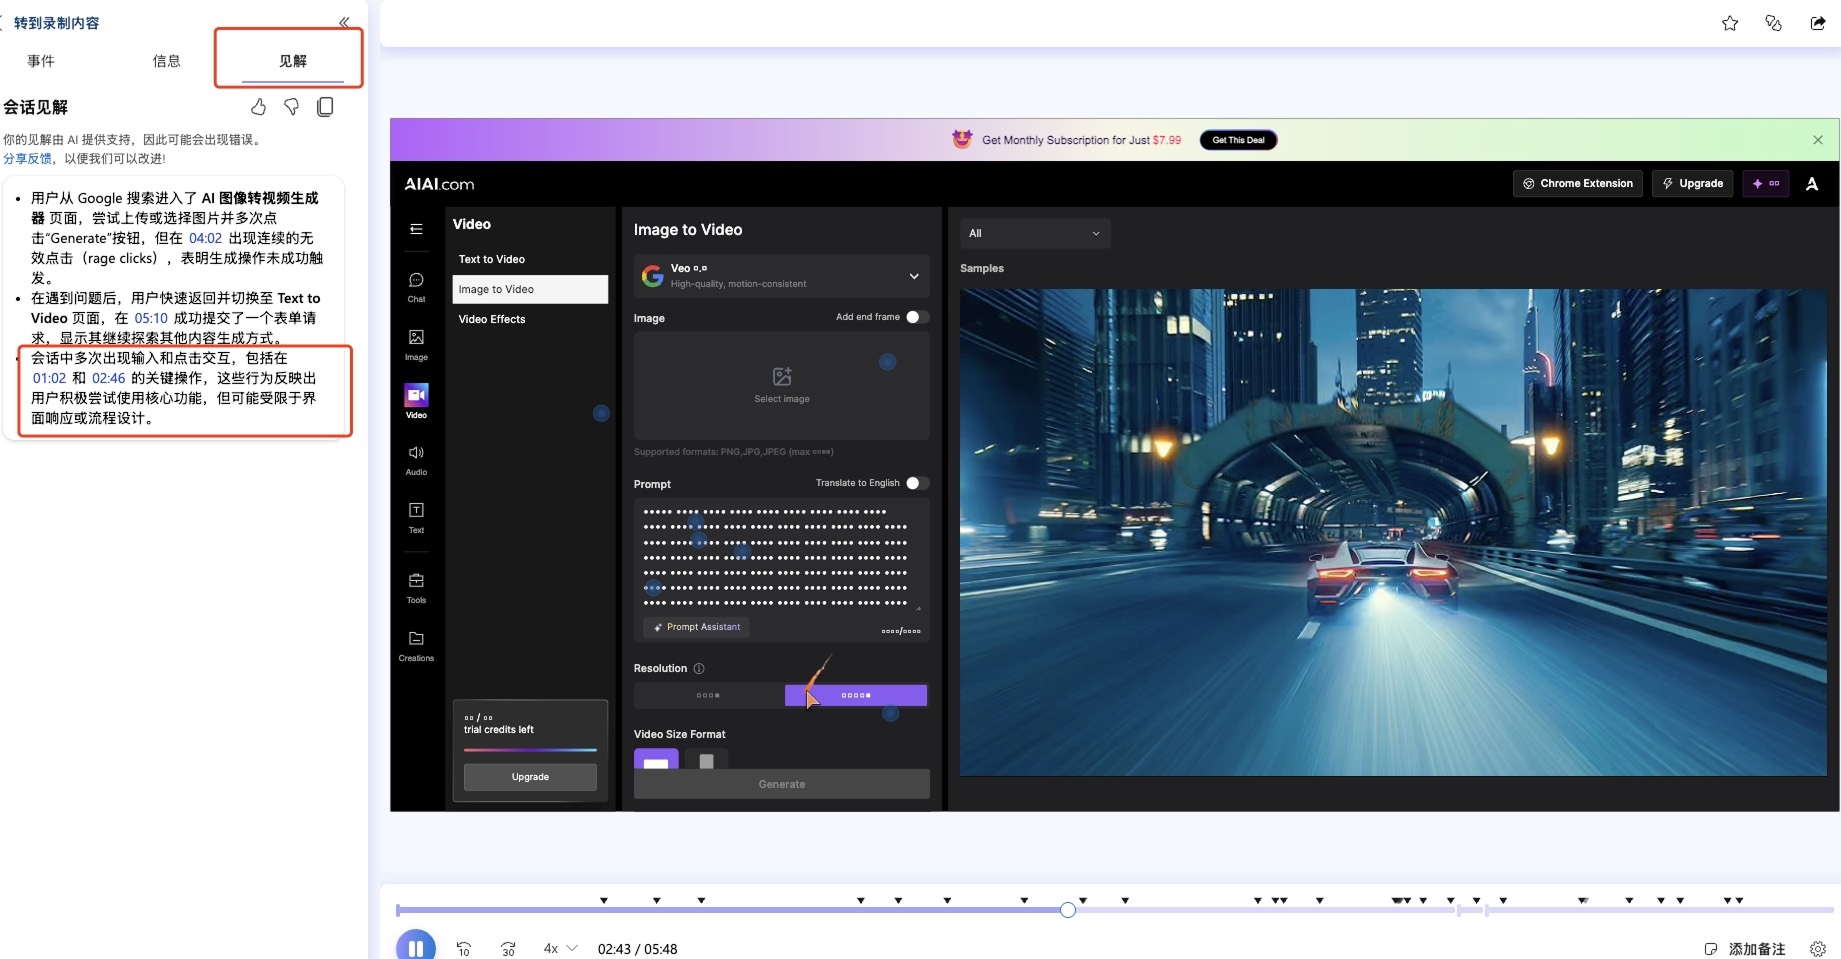Click the thumbs down feedback icon
Image resolution: width=1841 pixels, height=959 pixels.
(x=291, y=107)
